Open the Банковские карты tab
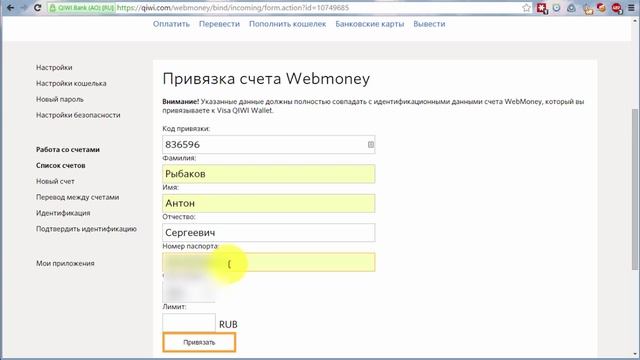This screenshot has width=640, height=360. [x=369, y=24]
